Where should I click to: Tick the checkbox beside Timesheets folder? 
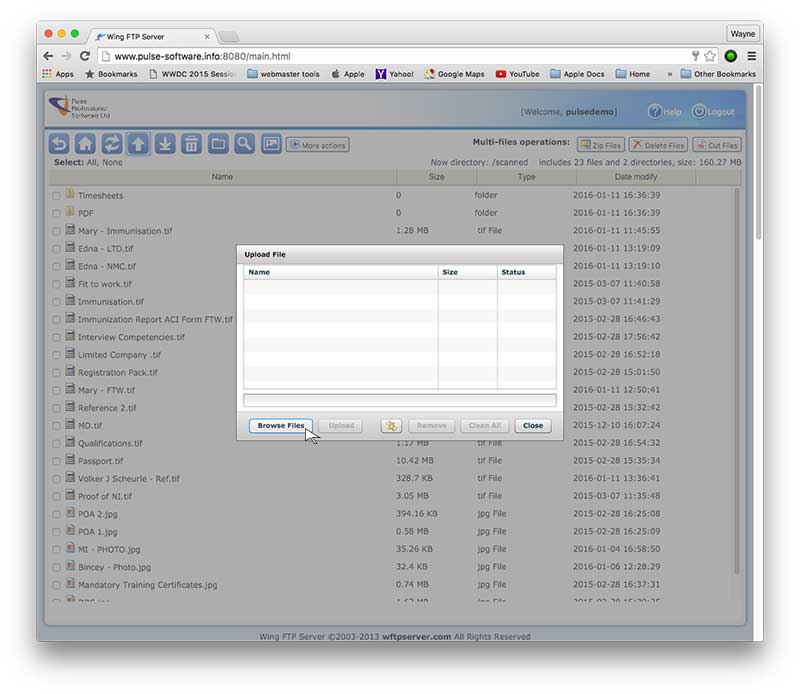(x=57, y=196)
